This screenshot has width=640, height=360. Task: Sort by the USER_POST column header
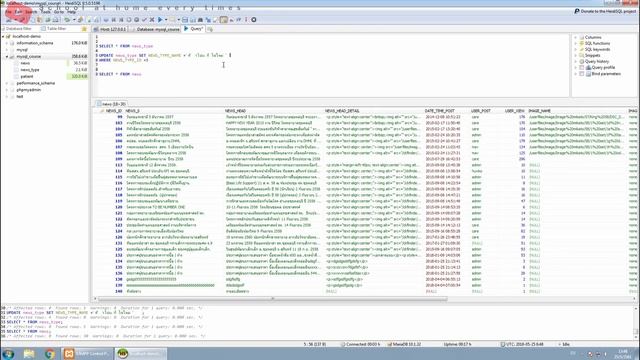481,111
